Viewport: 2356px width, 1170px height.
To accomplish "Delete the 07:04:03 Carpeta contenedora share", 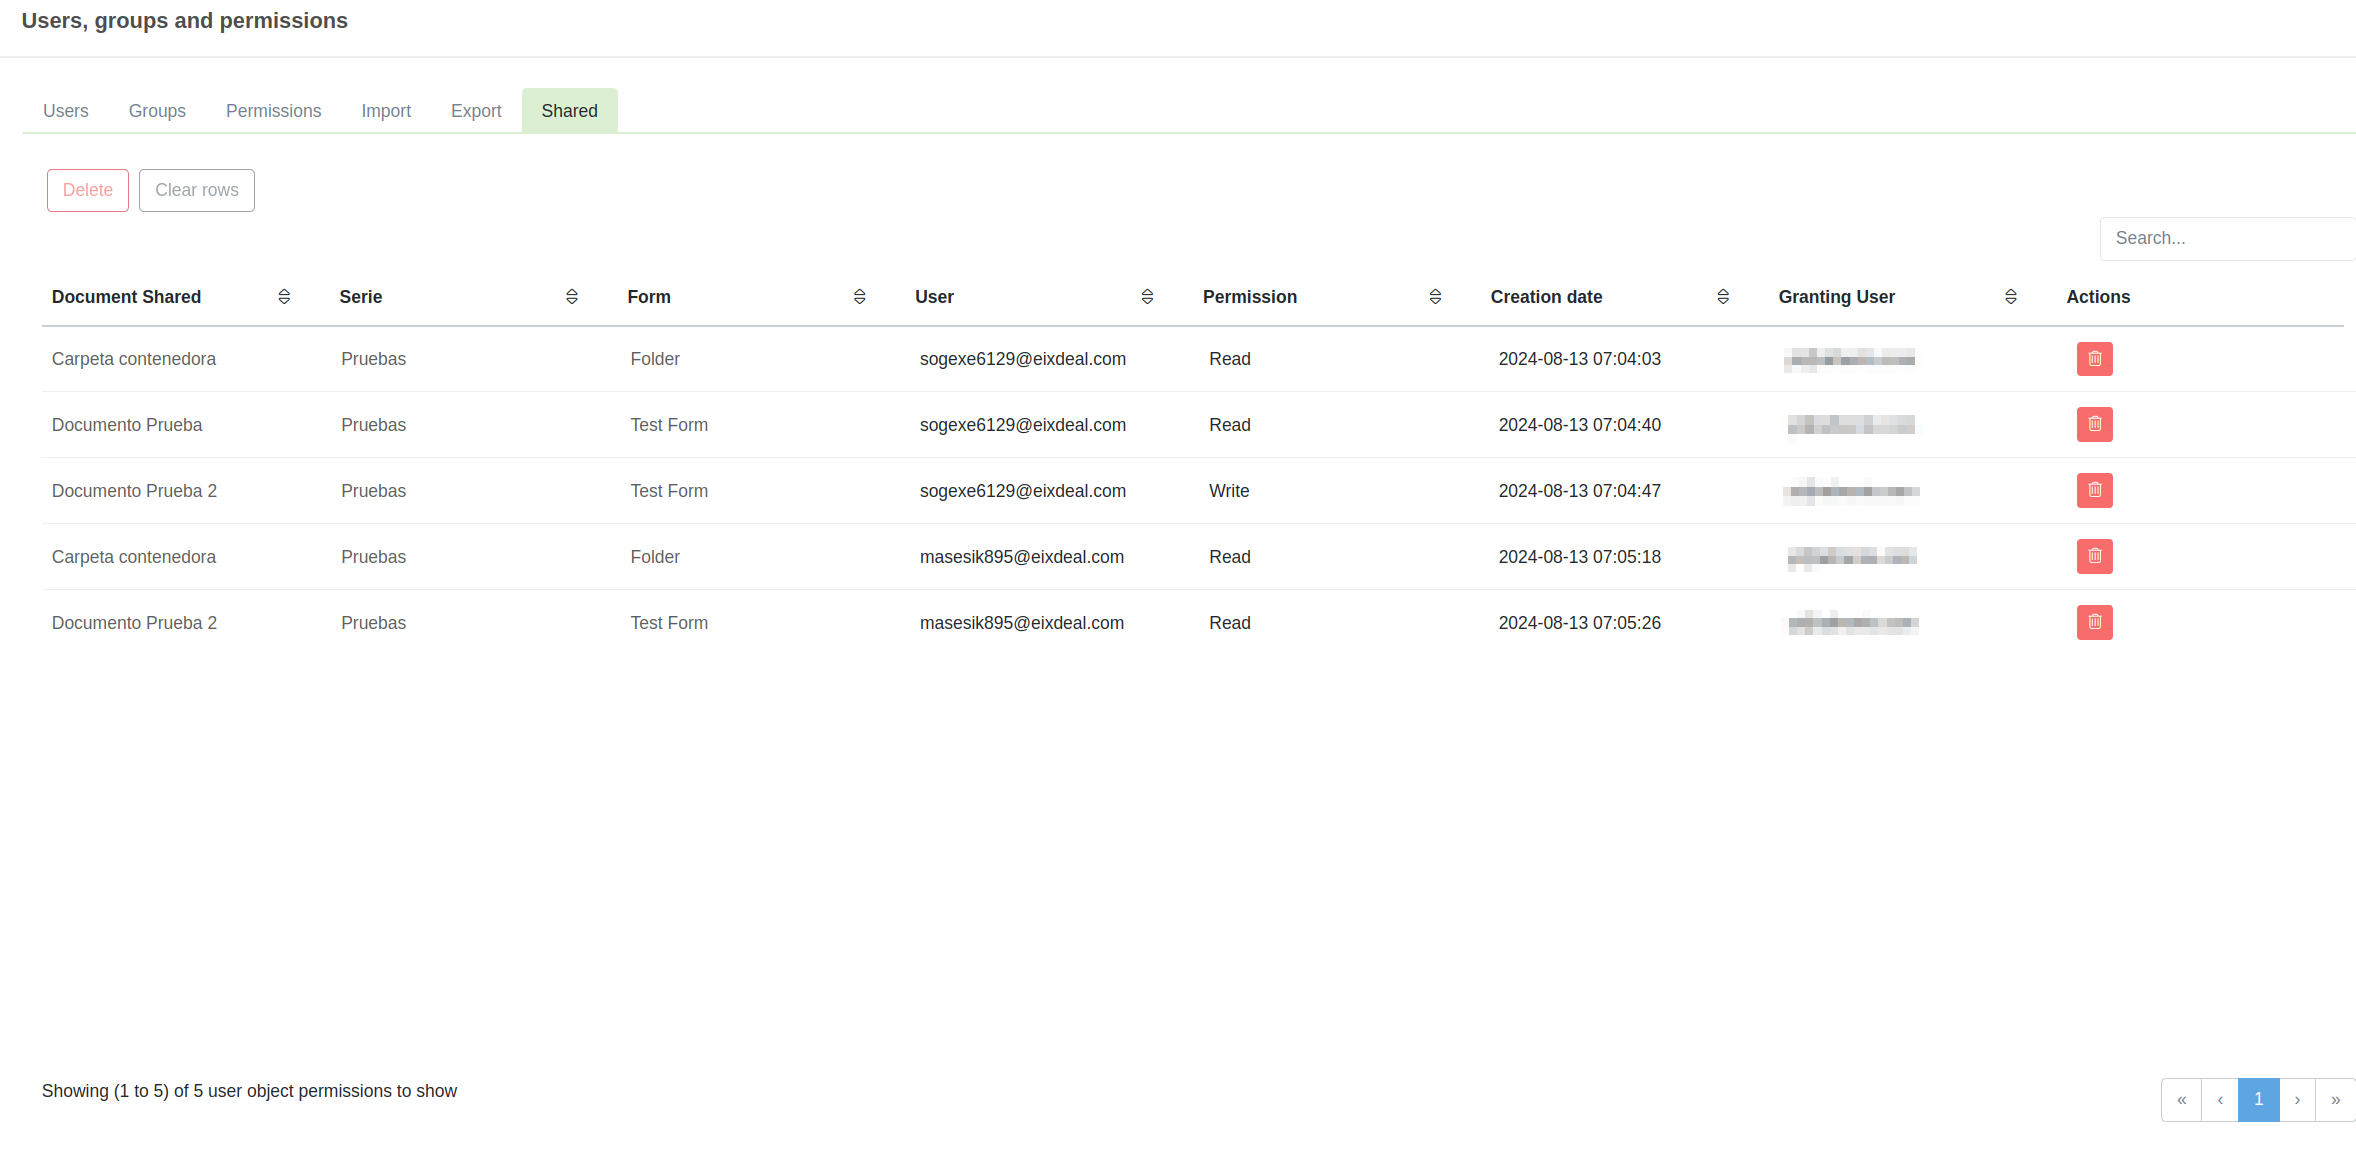I will 2094,359.
